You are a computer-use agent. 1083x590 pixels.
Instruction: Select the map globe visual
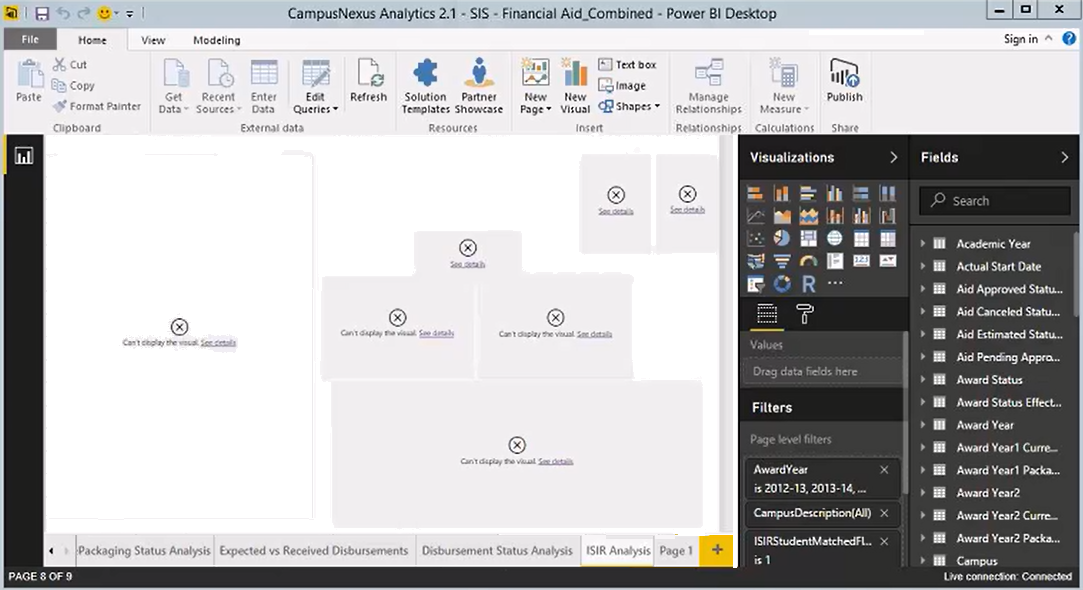834,239
